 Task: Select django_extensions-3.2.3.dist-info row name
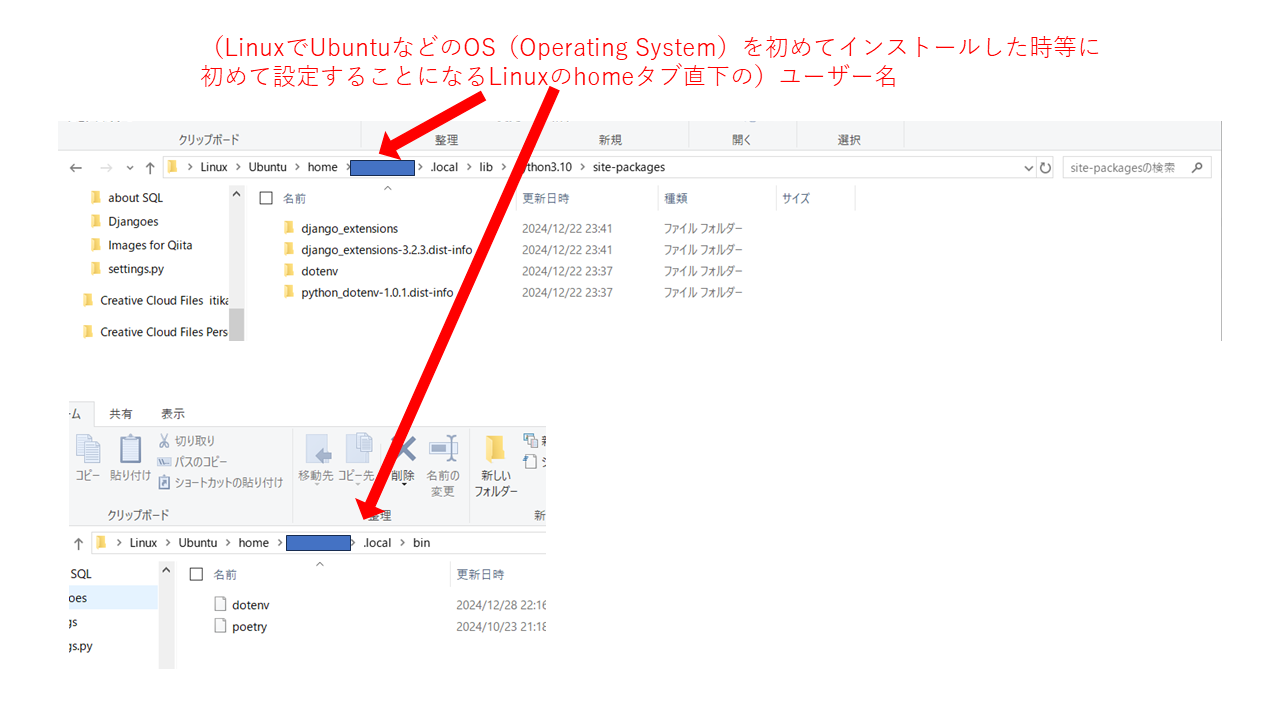point(386,250)
